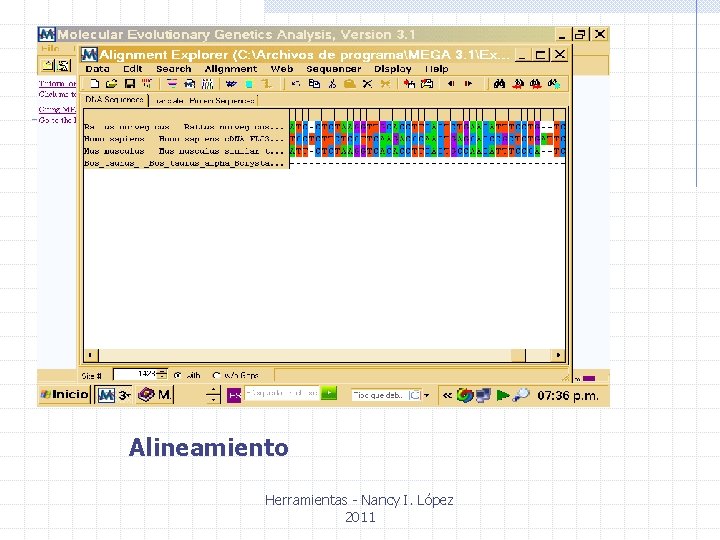This screenshot has height=540, width=720.
Task: Click the MEGA taskbar button
Action: 114,395
